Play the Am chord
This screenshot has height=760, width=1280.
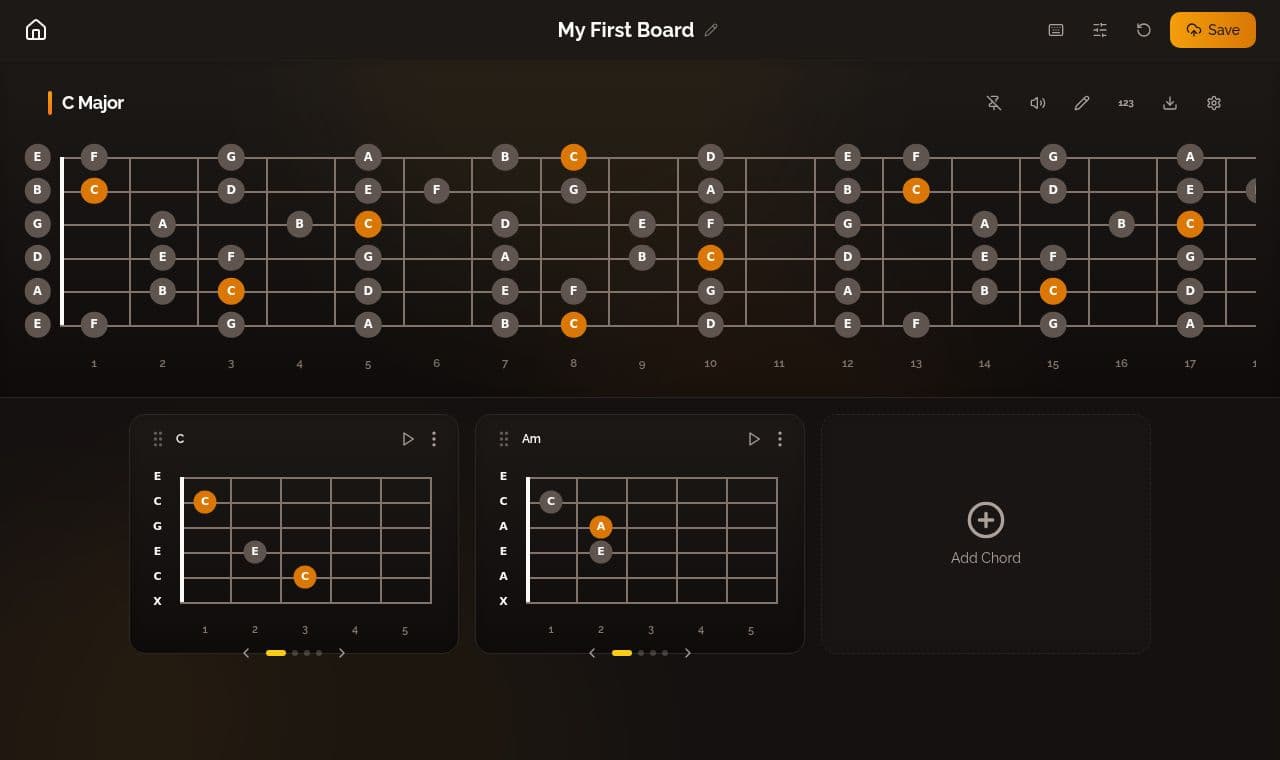pos(754,439)
